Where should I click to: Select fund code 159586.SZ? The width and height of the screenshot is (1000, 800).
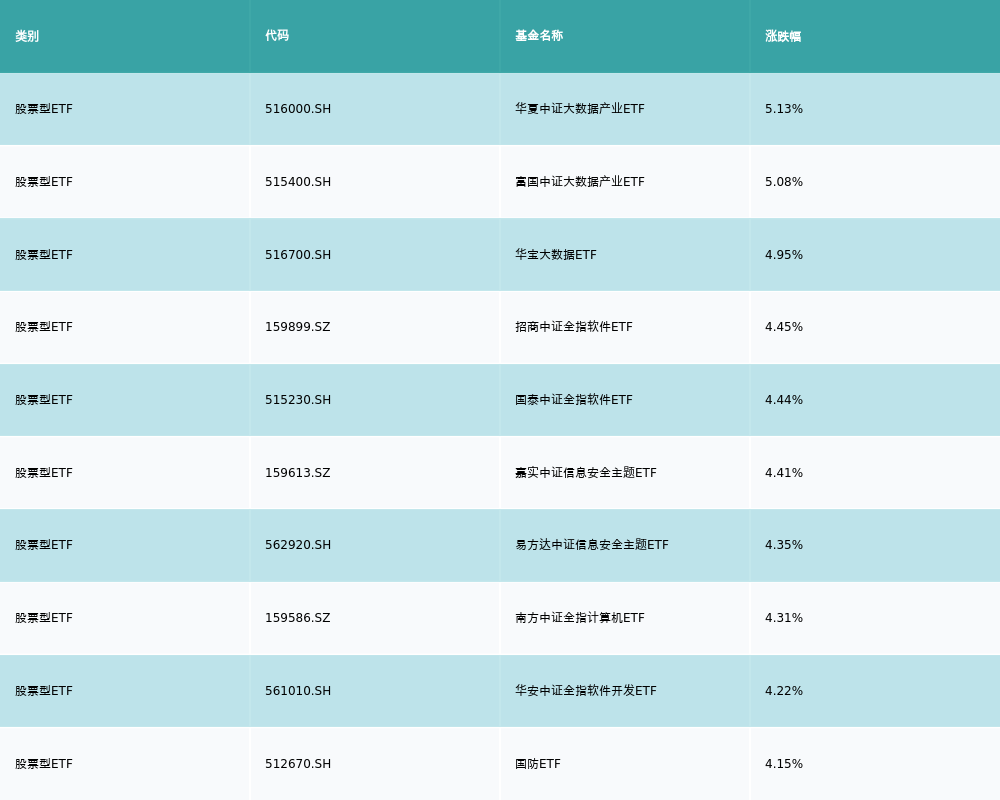click(298, 618)
